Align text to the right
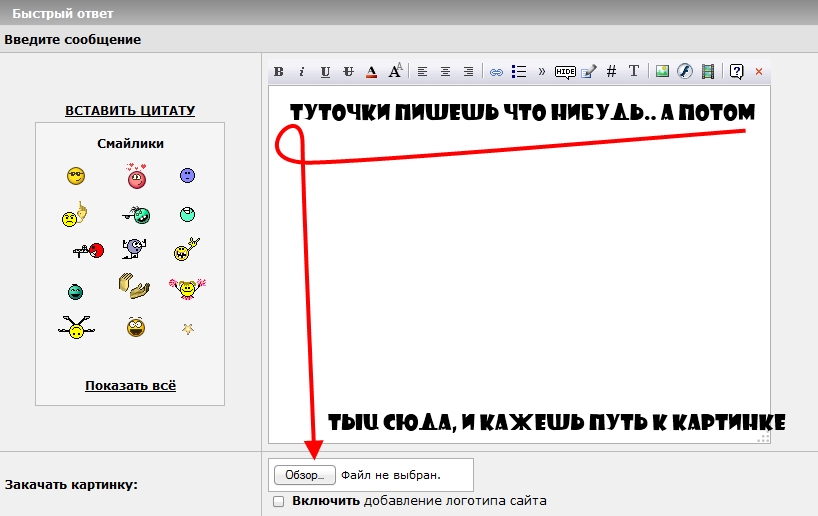 tap(468, 71)
